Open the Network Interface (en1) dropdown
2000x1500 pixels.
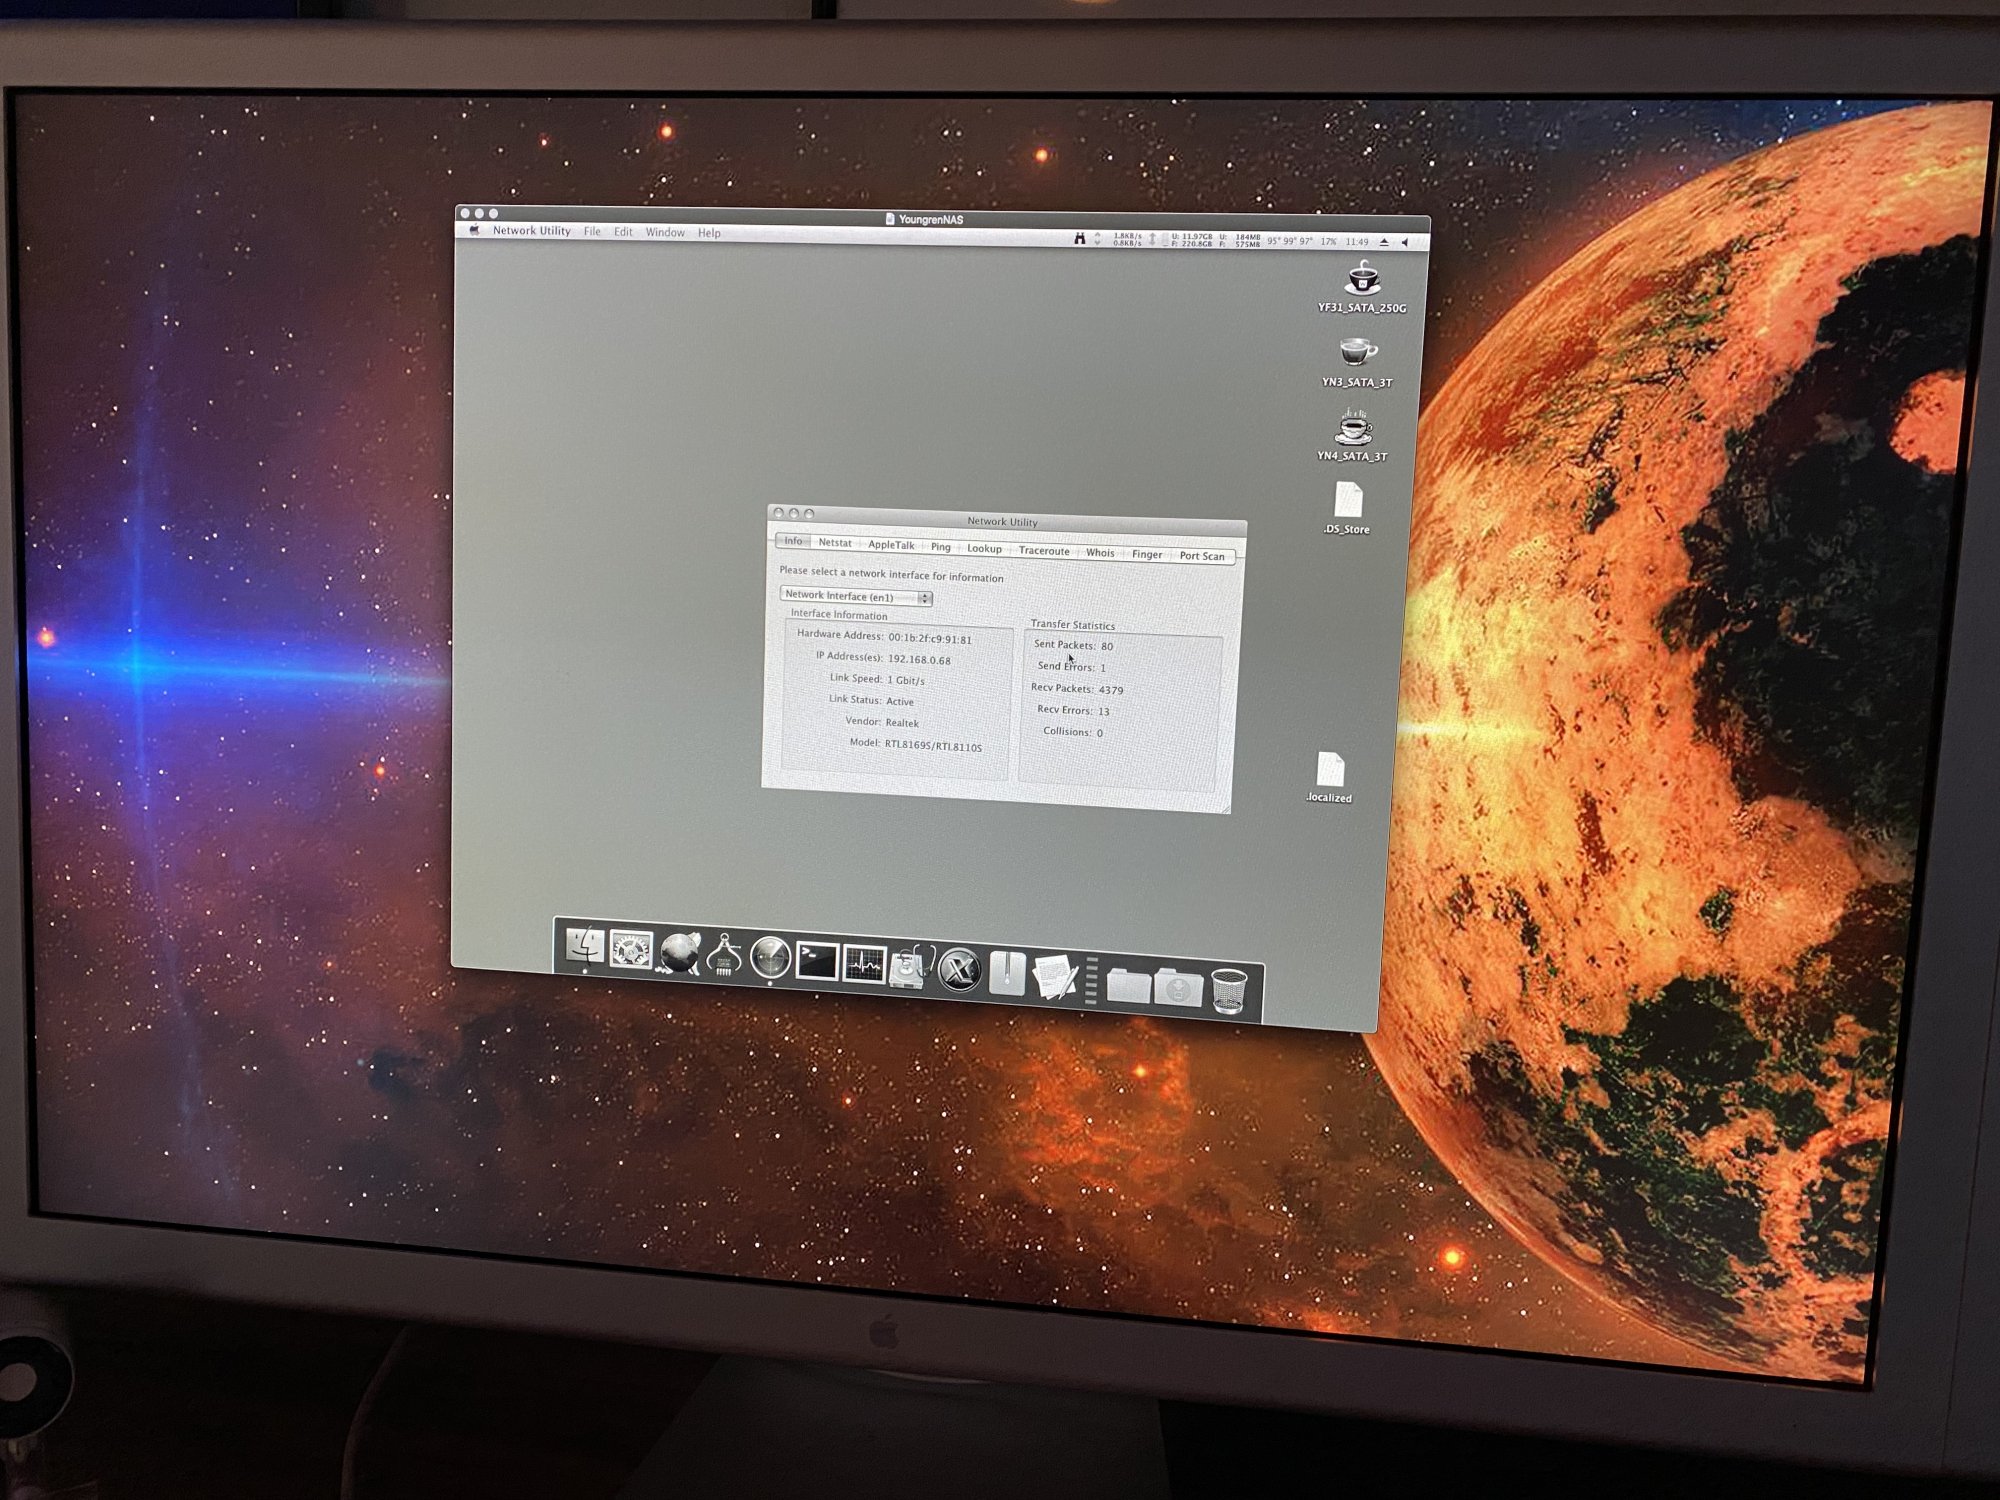coord(856,596)
